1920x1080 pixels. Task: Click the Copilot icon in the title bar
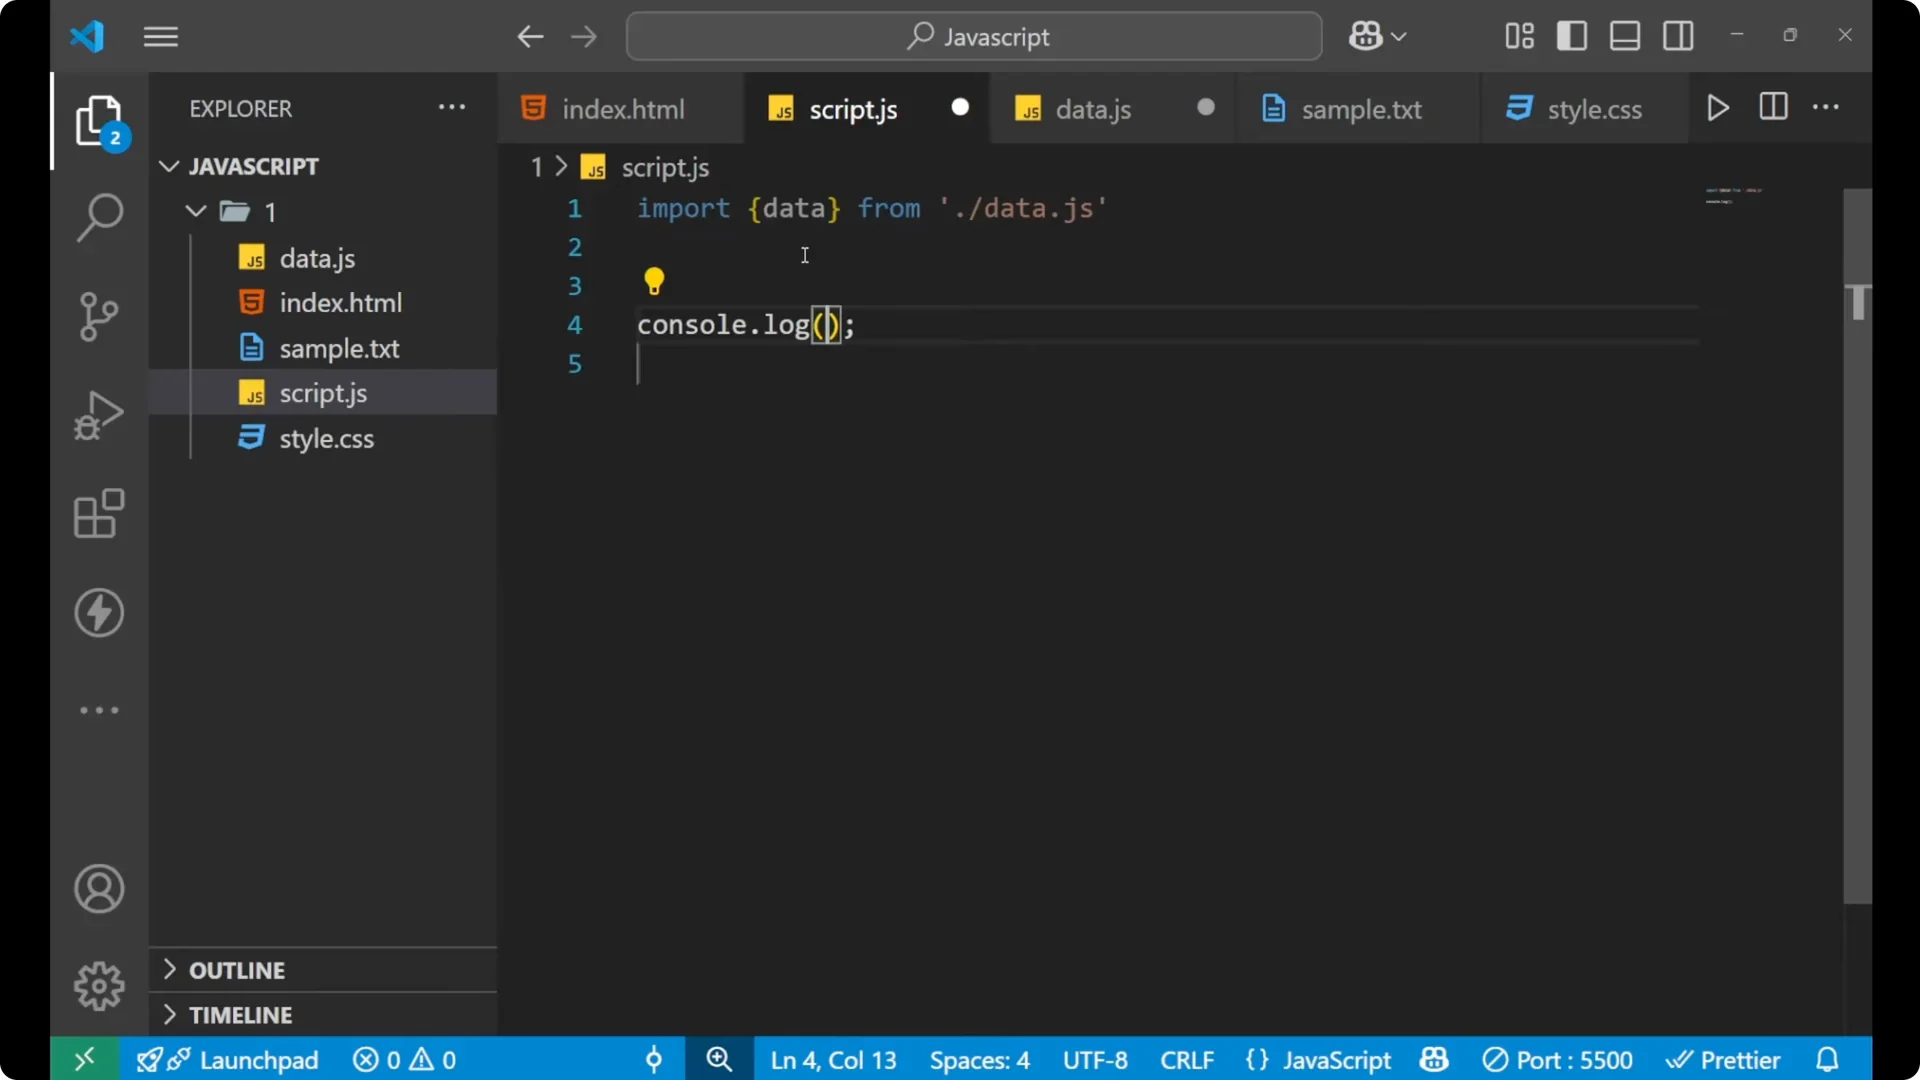coord(1367,35)
